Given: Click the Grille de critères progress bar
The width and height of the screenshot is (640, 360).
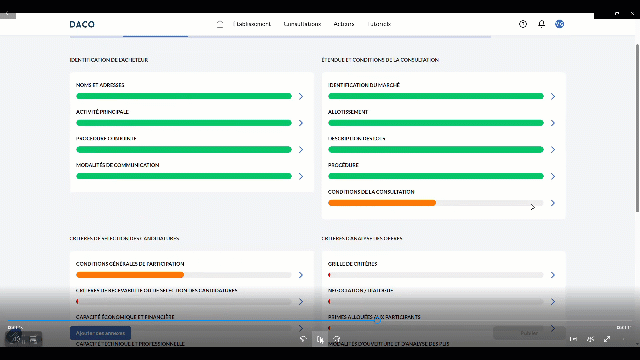Looking at the screenshot, I should [x=436, y=275].
